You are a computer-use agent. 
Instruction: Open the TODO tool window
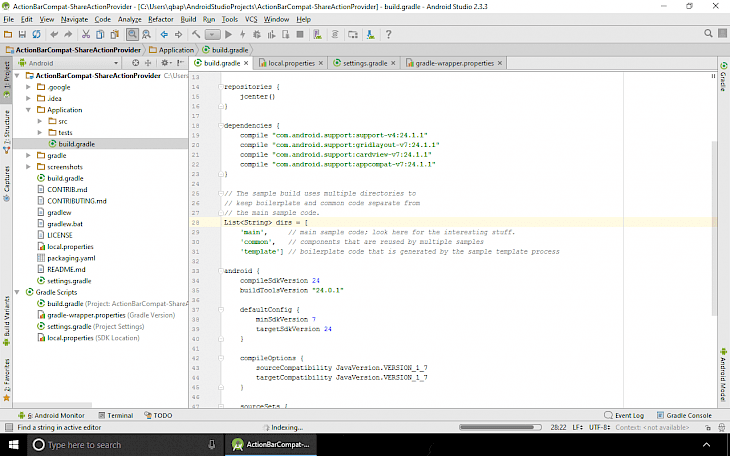[158, 415]
